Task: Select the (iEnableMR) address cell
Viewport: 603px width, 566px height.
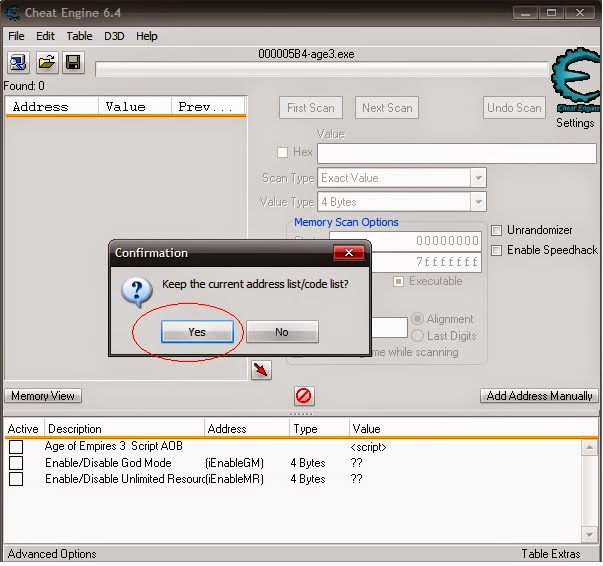Action: tap(234, 479)
